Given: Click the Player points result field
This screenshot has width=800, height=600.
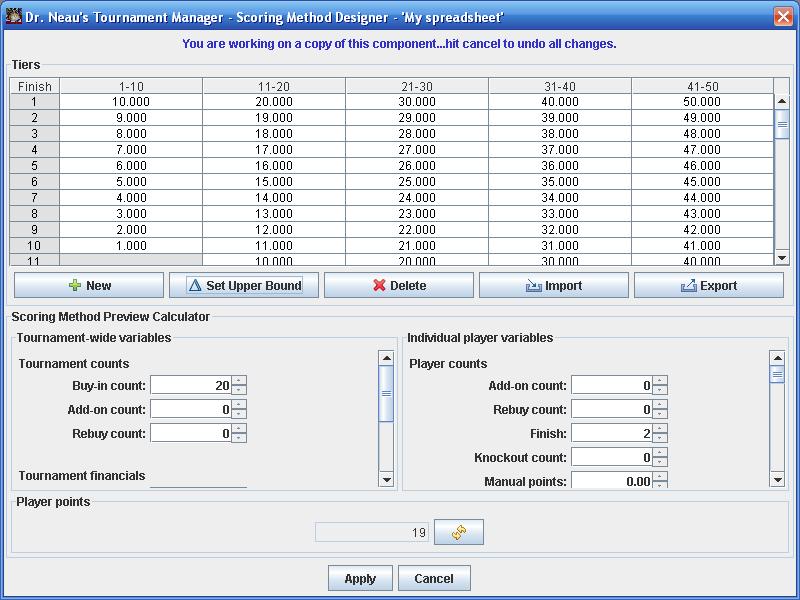Looking at the screenshot, I should click(372, 532).
